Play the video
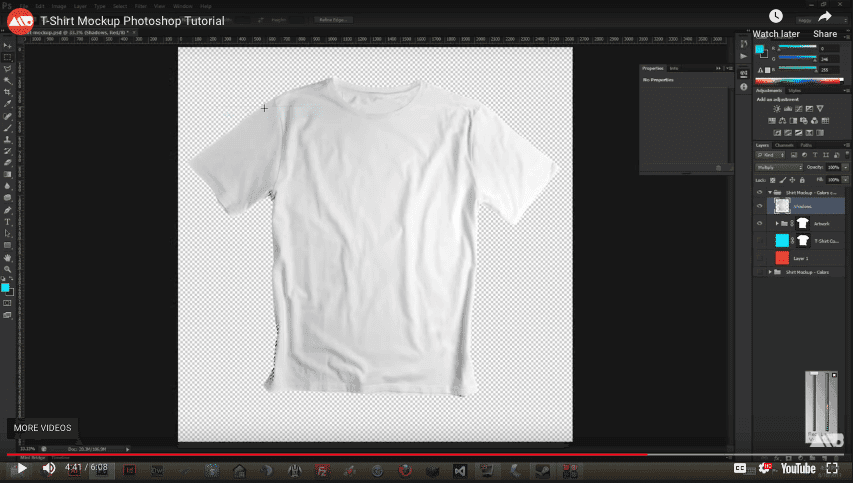Screen dimensions: 853x483 click(x=21, y=468)
